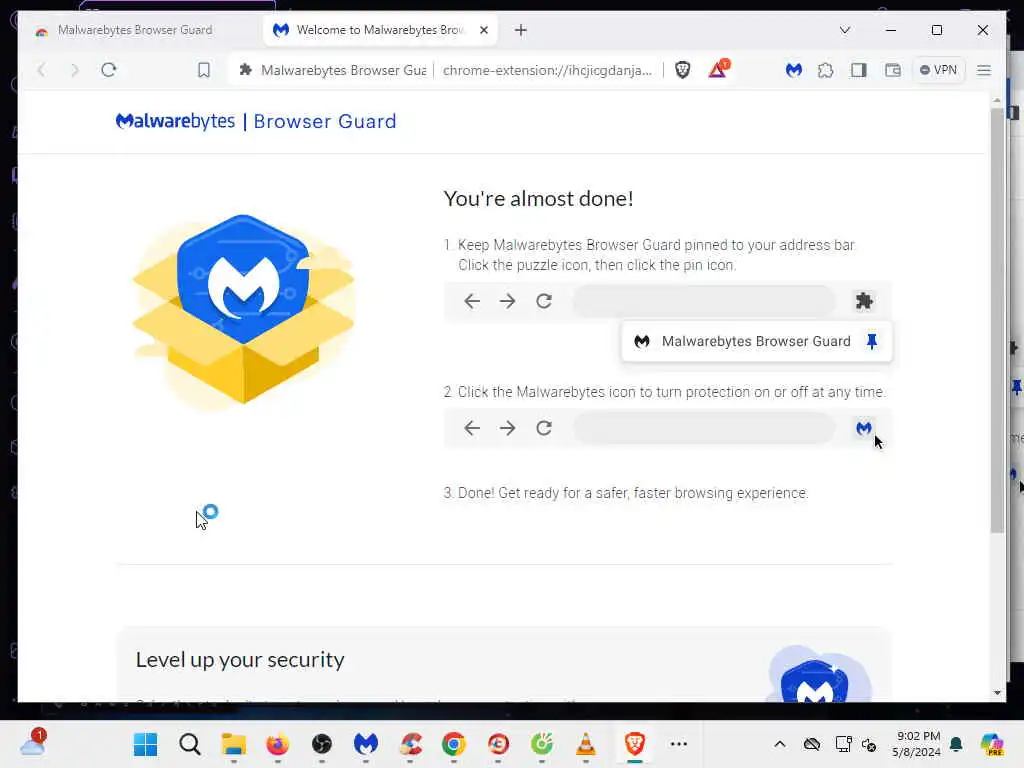Open the Malwarebytes extension toolbar icon
Screen dimensions: 1024x768
click(793, 70)
